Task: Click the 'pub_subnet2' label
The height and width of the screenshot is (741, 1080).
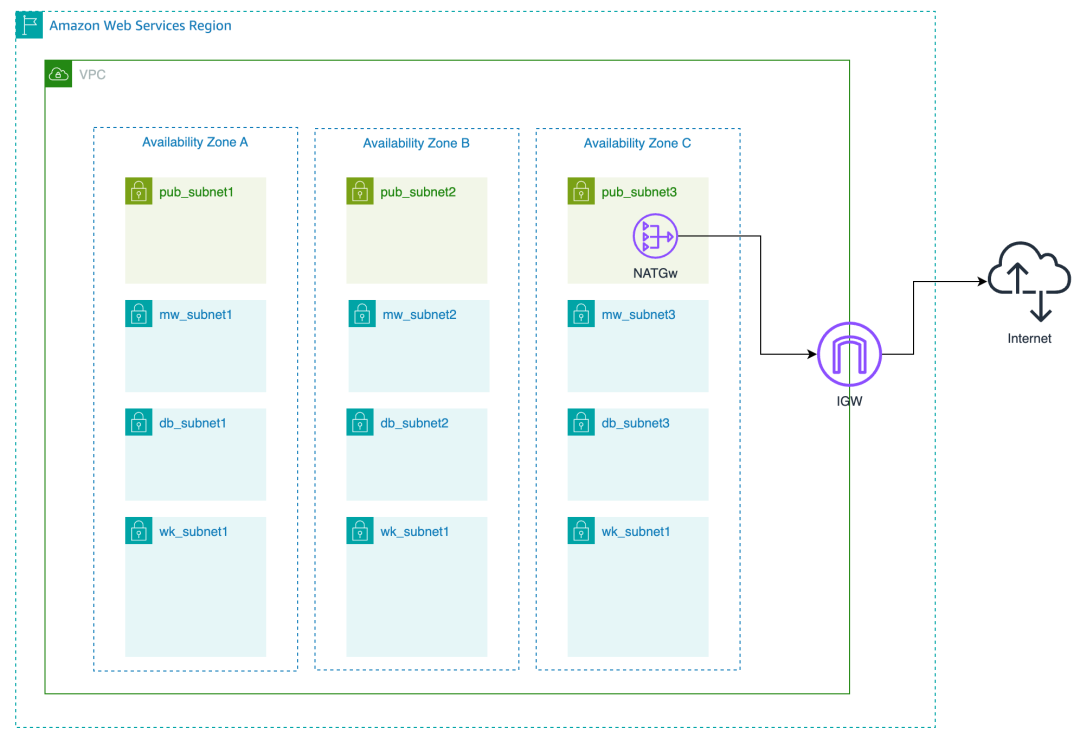Action: 418,192
